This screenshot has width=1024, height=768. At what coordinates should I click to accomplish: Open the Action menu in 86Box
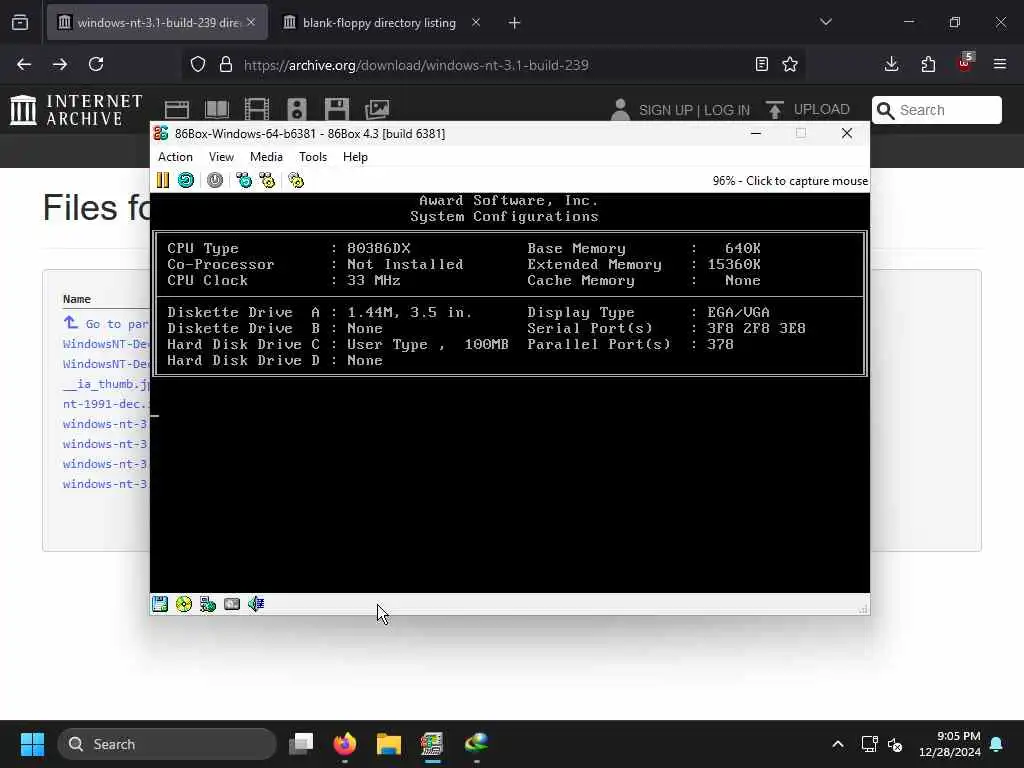point(175,157)
